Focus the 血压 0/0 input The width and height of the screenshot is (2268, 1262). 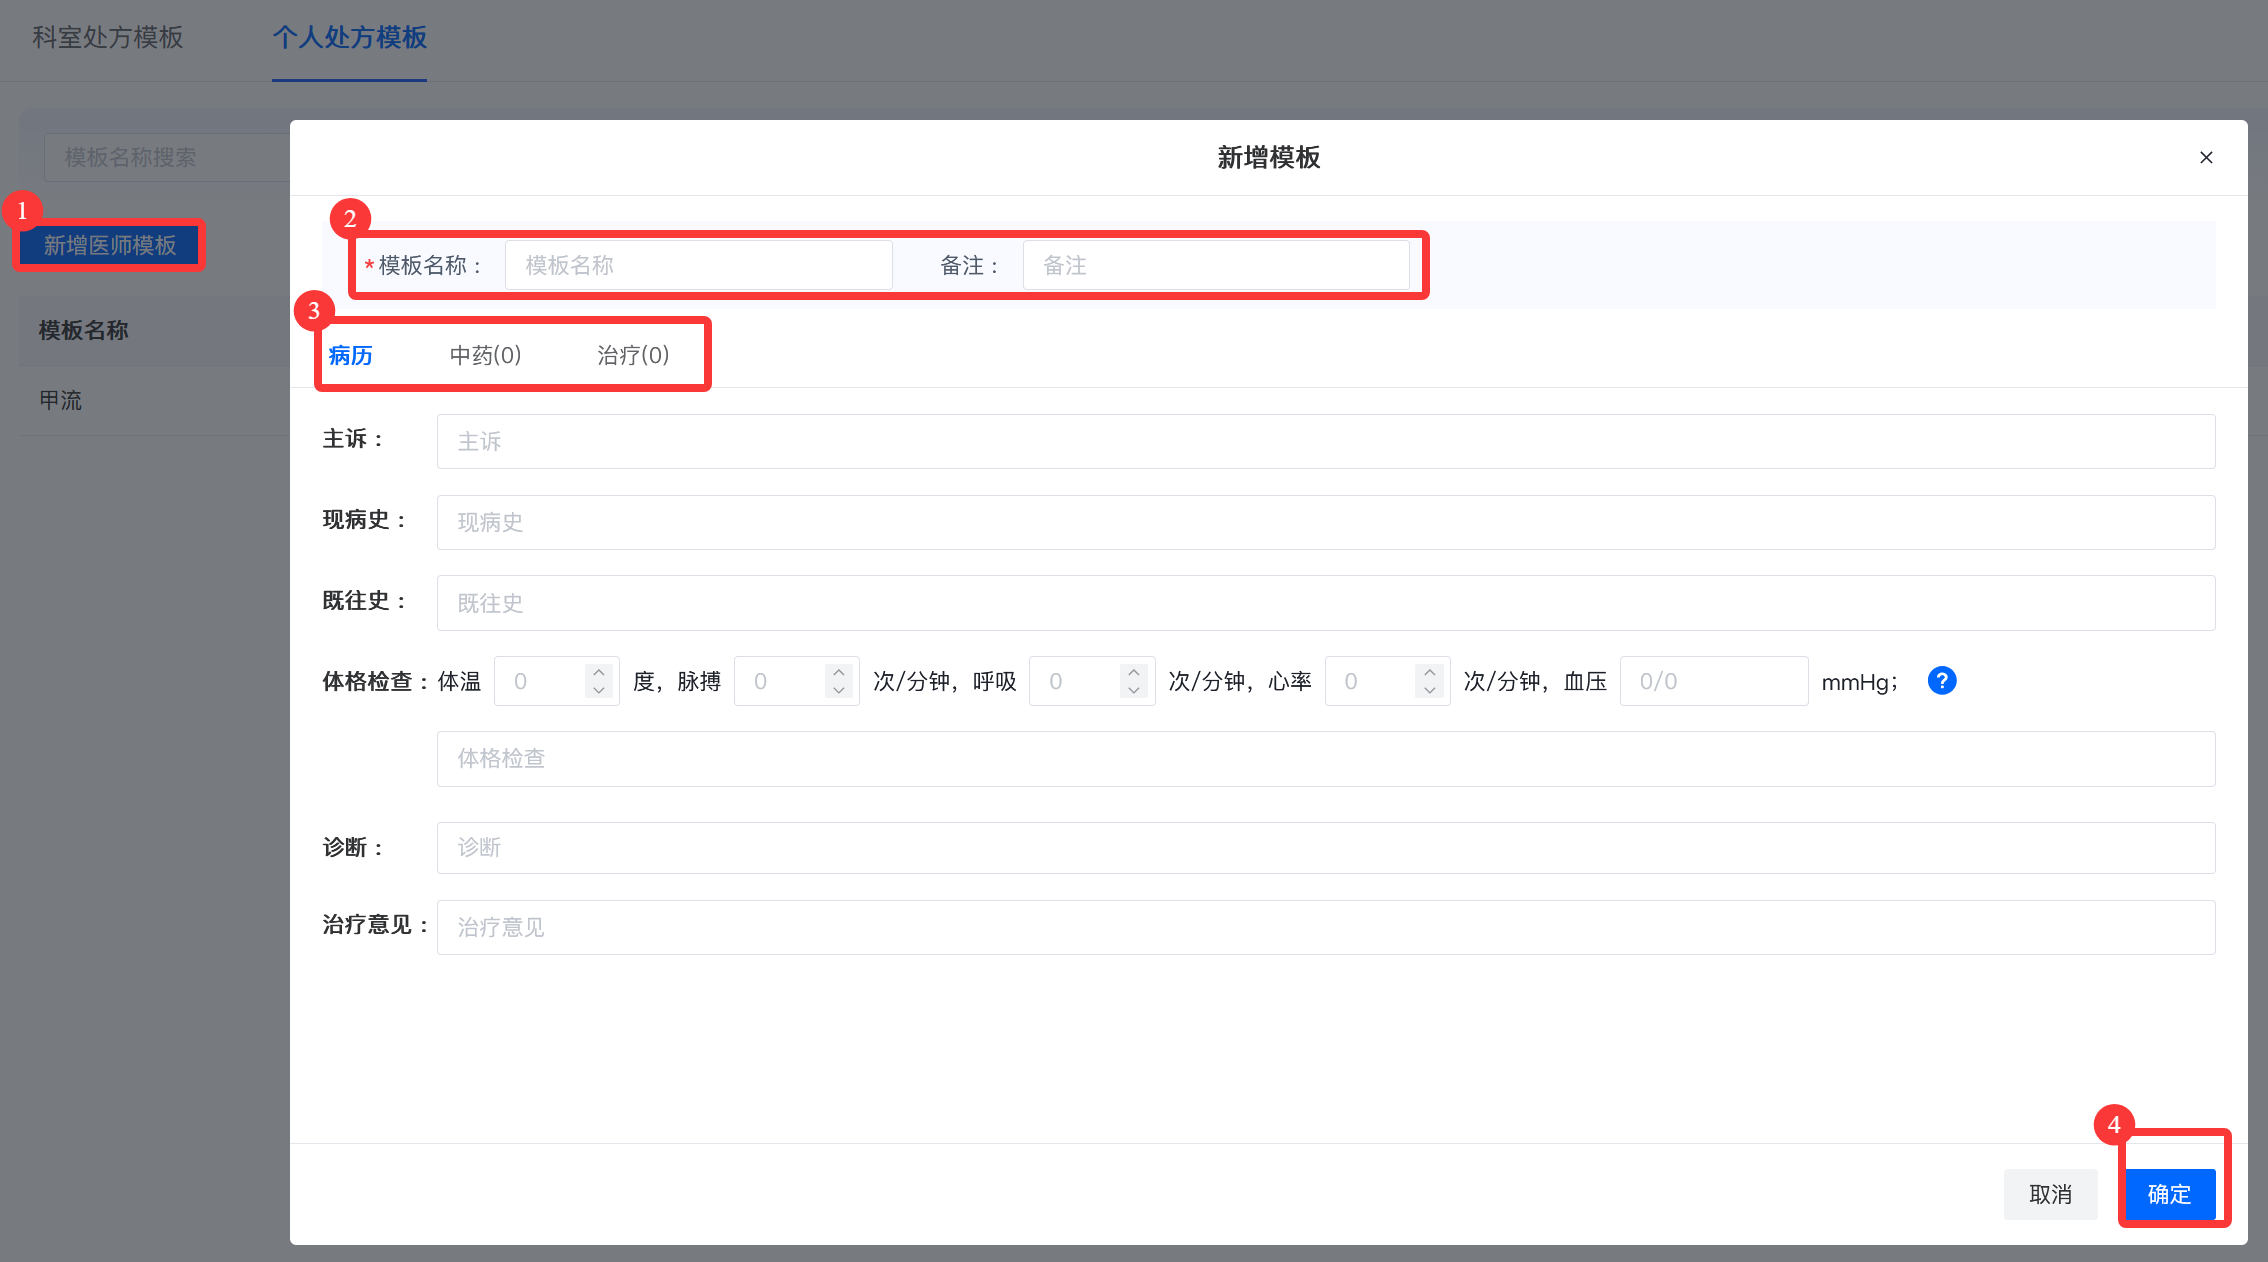coord(1713,681)
